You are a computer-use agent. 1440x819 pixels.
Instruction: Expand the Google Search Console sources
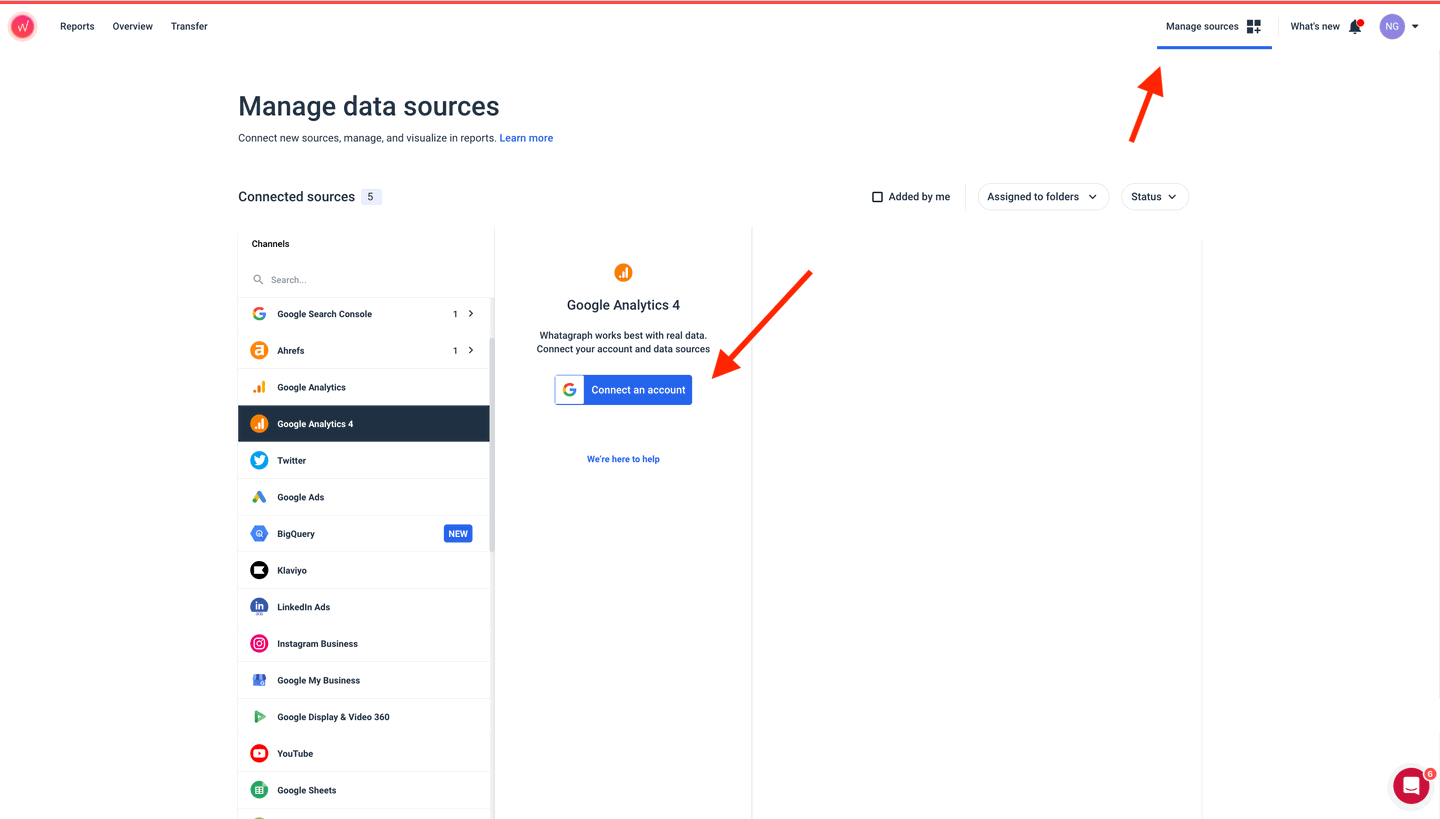coord(471,314)
